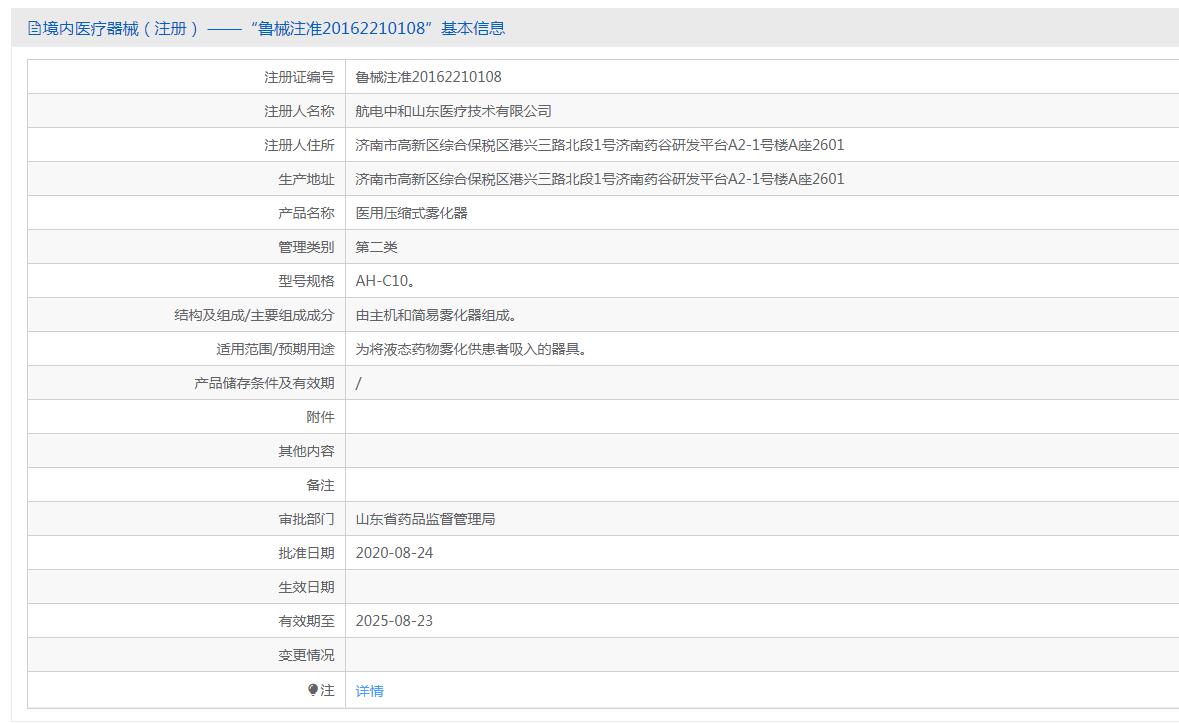The height and width of the screenshot is (723, 1179).
Task: Click the 有效期至 label
Action: [306, 621]
